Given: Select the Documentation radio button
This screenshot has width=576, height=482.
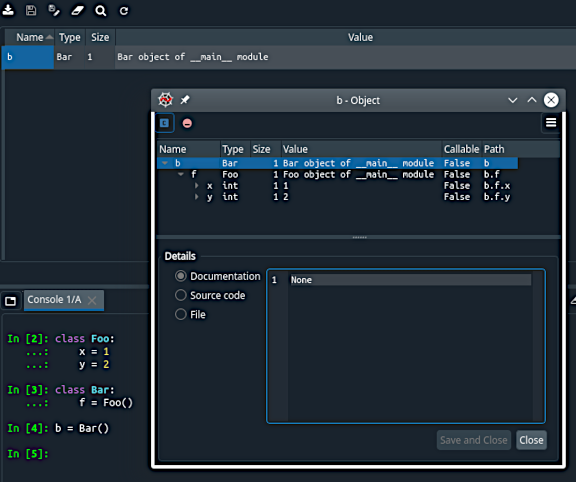Looking at the screenshot, I should pyautogui.click(x=180, y=276).
